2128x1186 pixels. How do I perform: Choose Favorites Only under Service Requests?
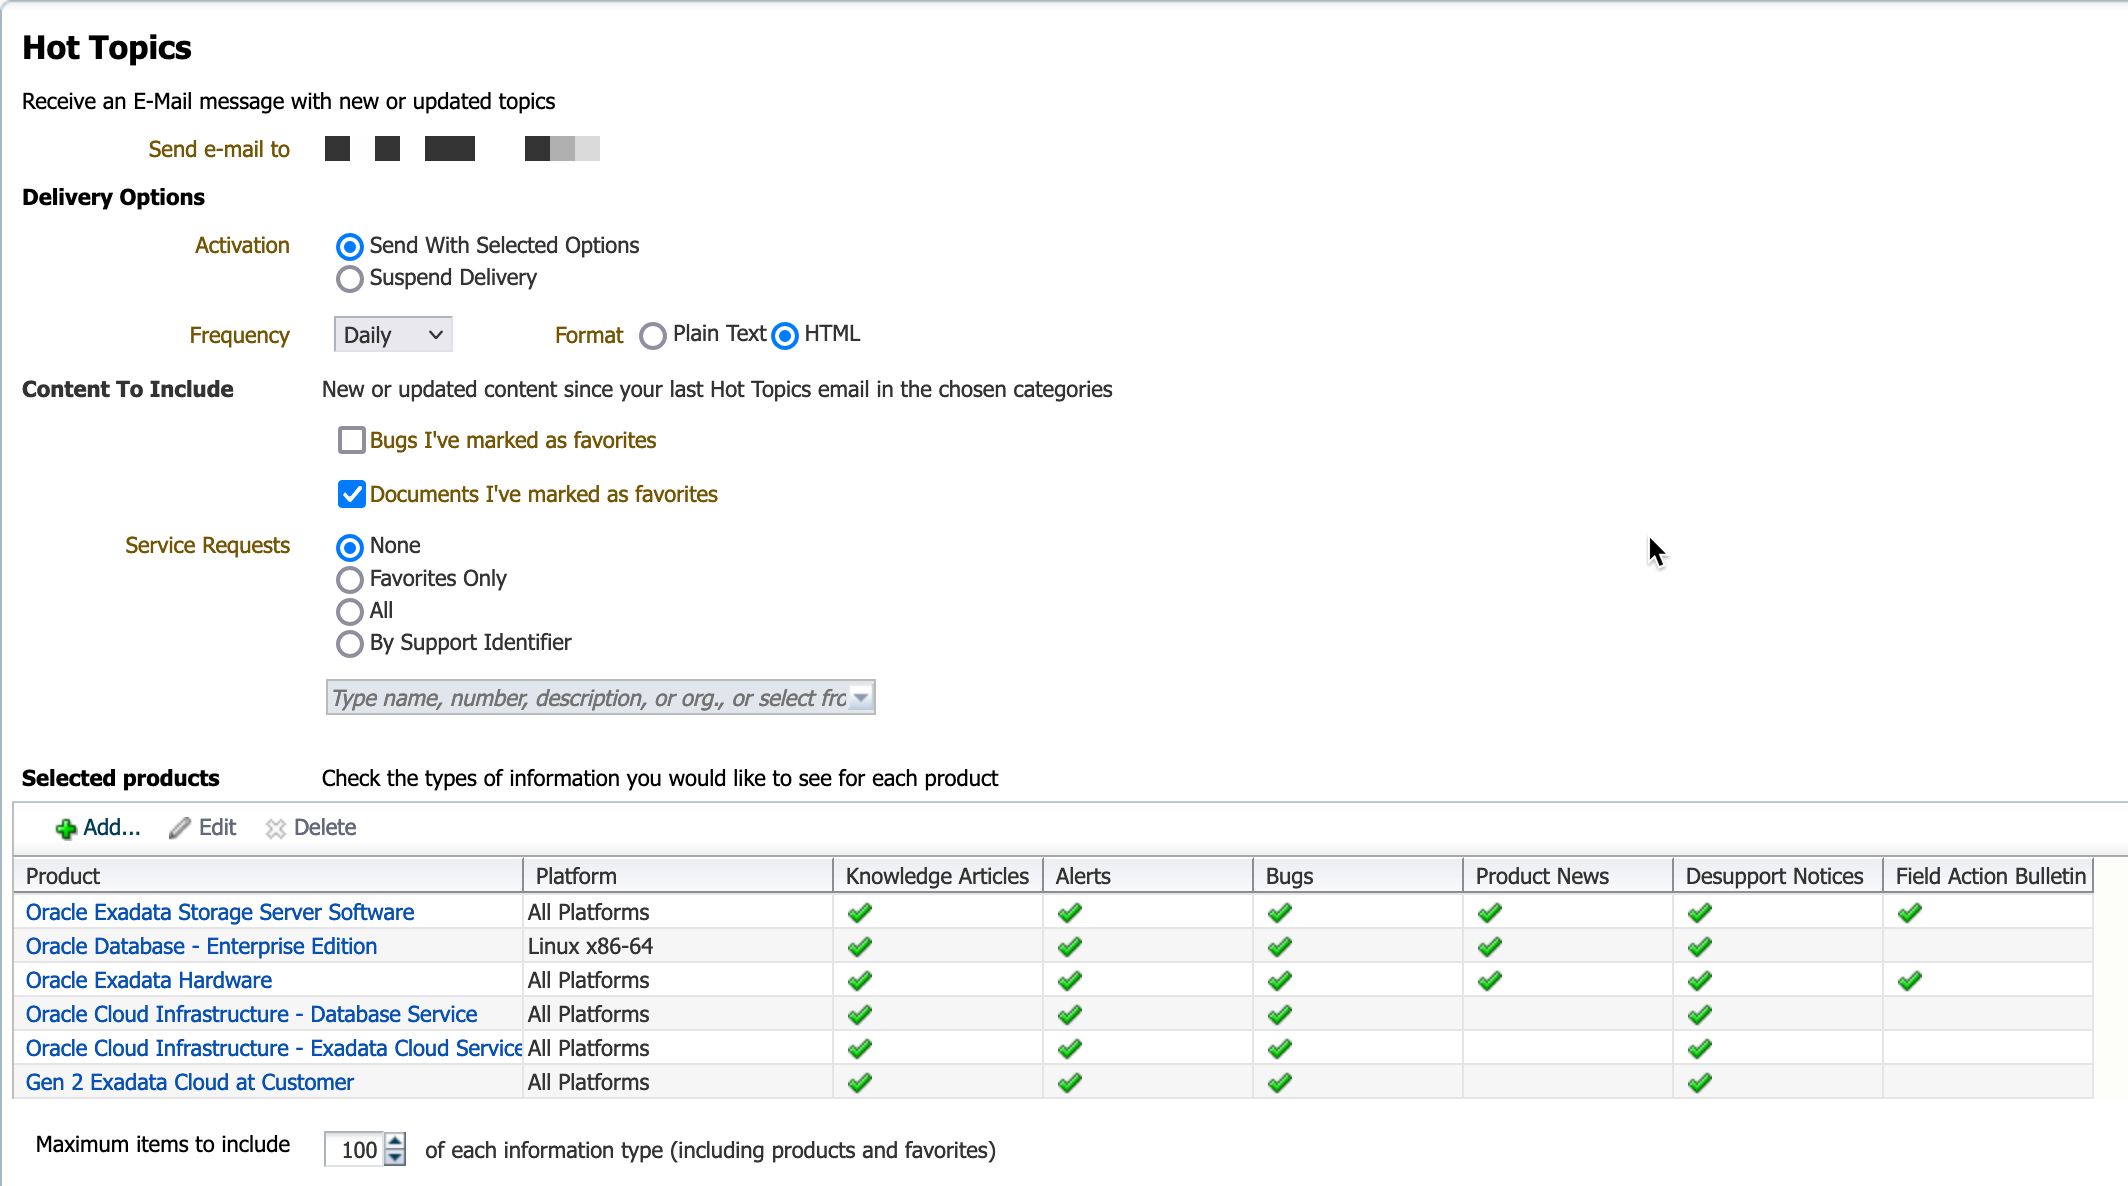pos(349,579)
